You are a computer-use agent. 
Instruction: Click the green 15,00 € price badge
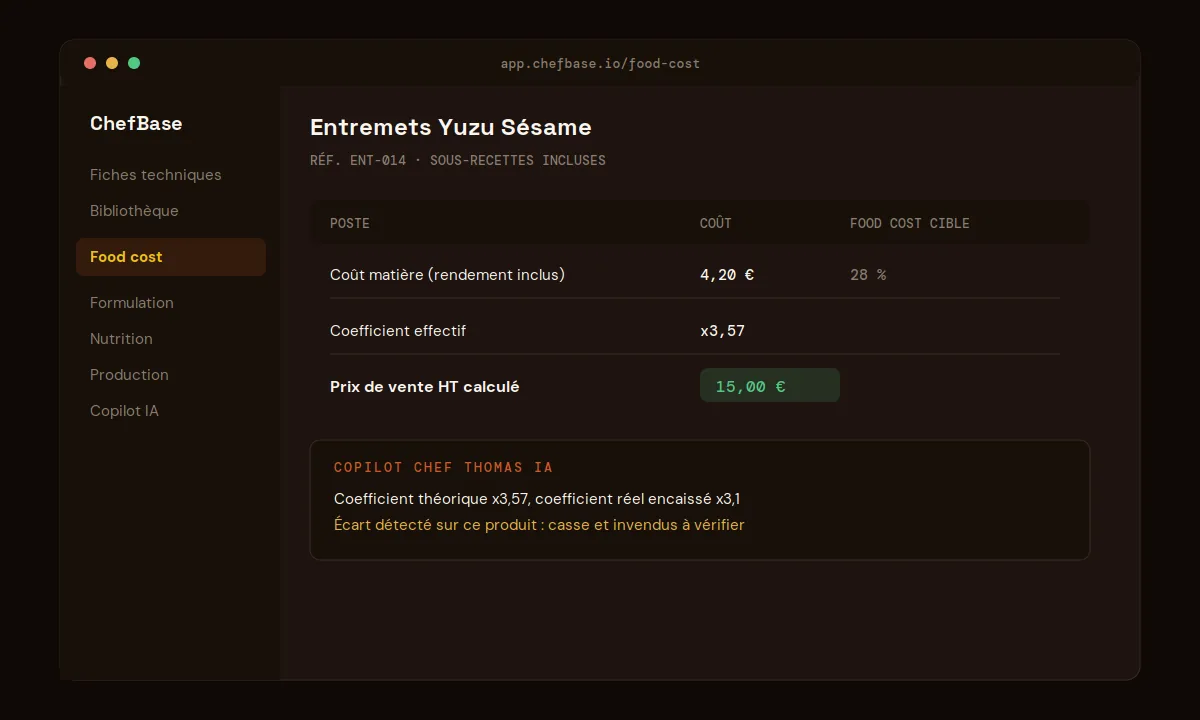click(770, 386)
